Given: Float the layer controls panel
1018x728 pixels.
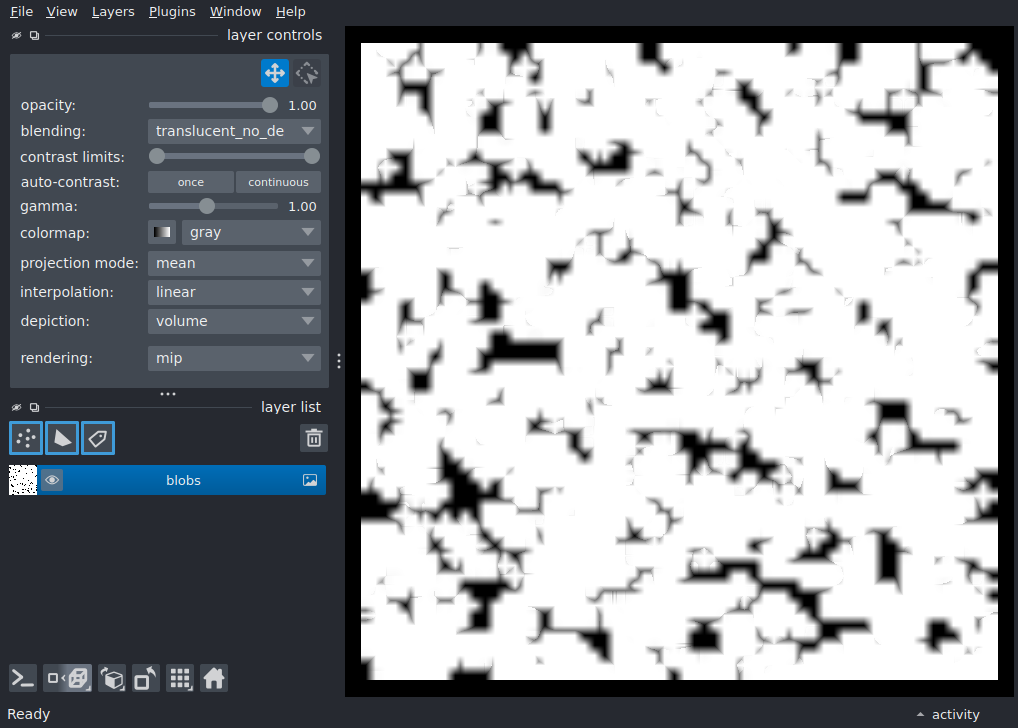Looking at the screenshot, I should 34,36.
